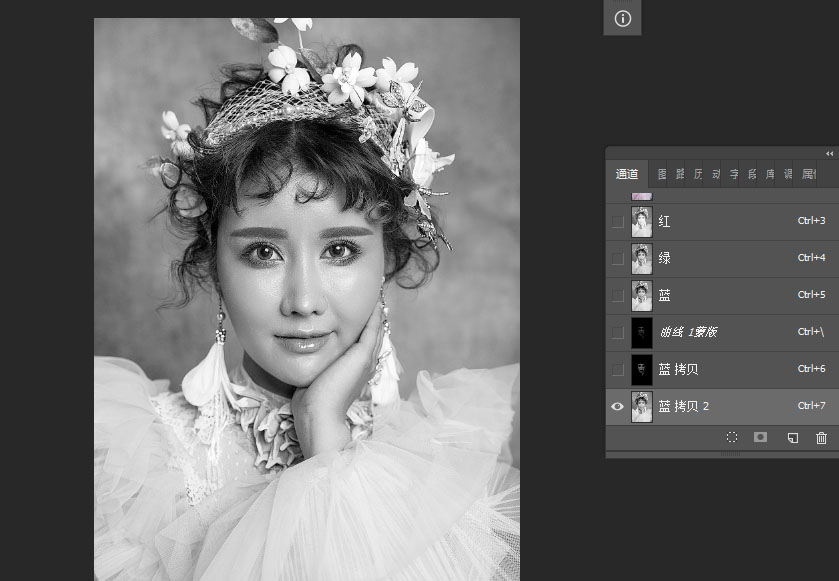Click the portrait image on the canvas
839x581 pixels.
point(307,300)
